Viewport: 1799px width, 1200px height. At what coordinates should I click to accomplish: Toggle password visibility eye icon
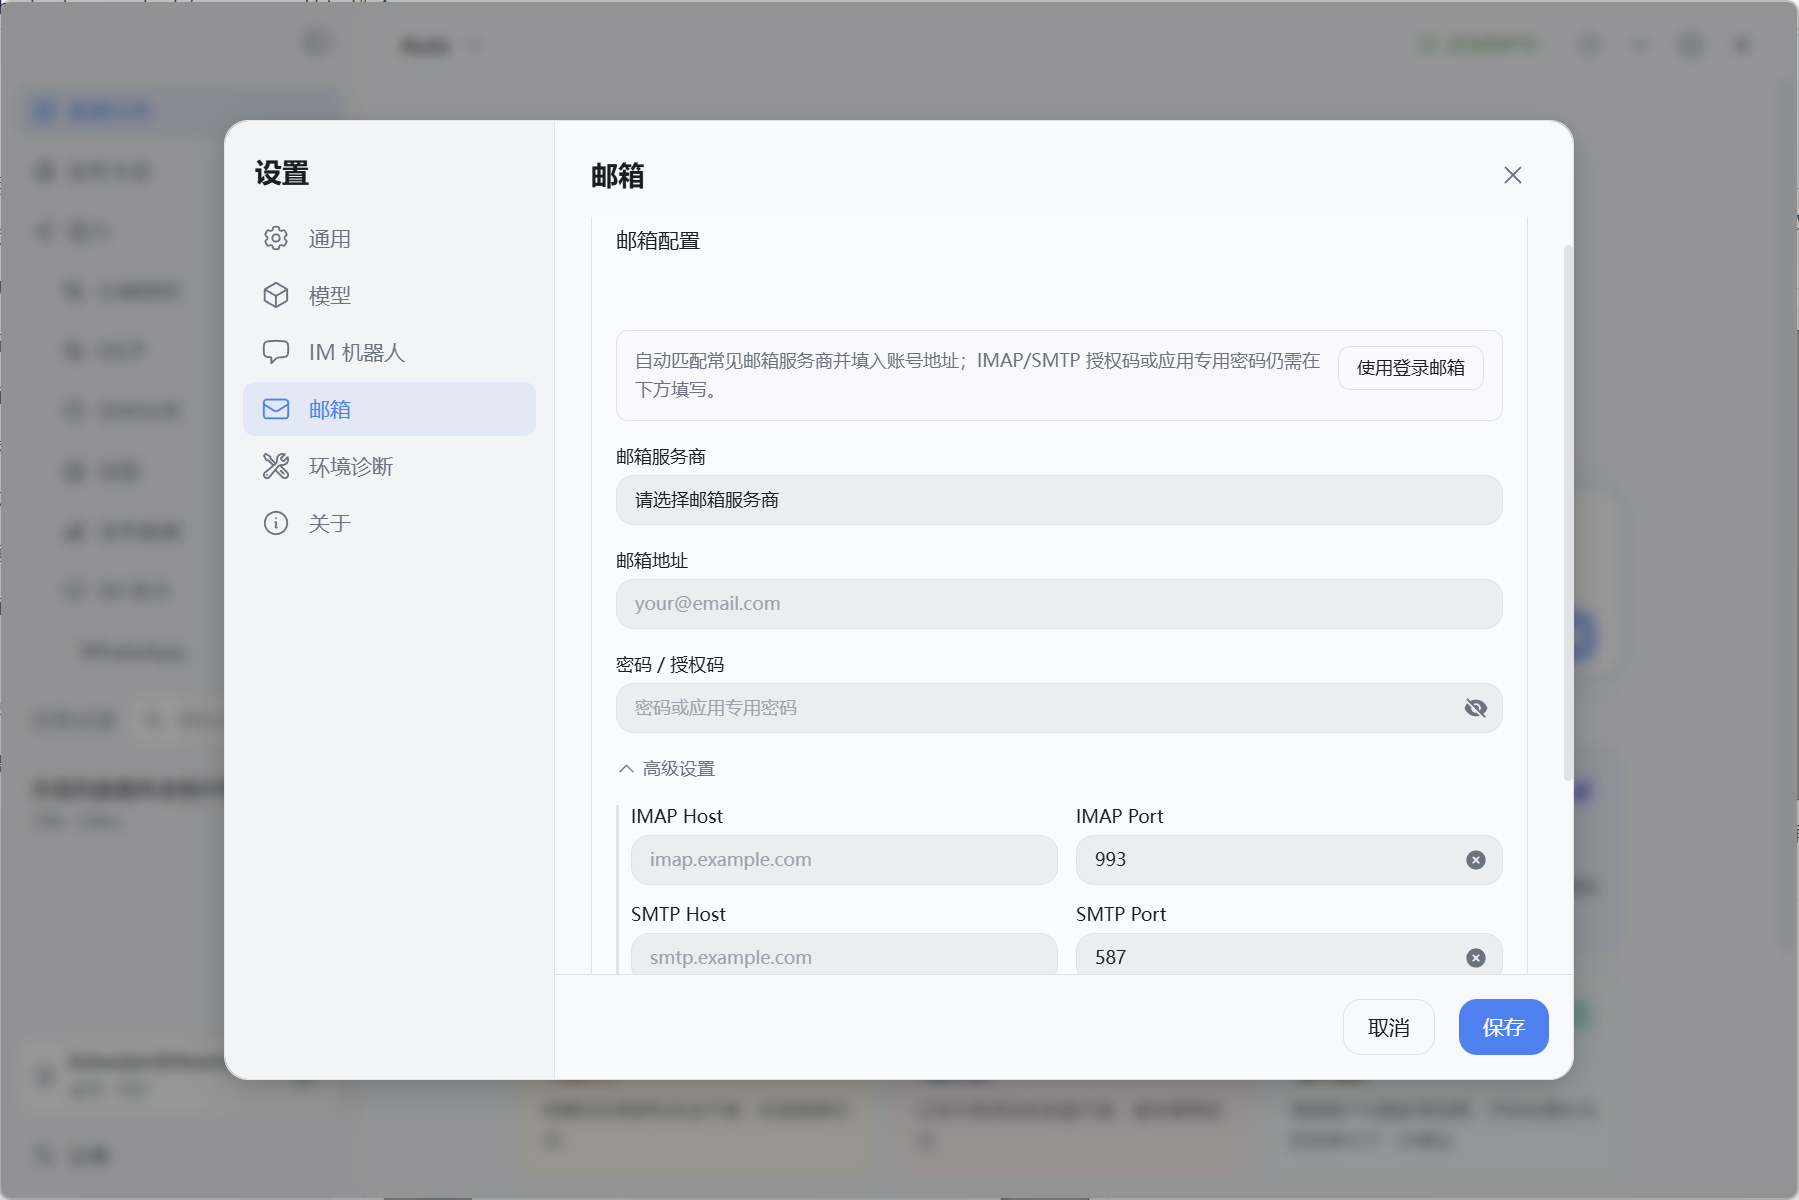click(x=1476, y=708)
